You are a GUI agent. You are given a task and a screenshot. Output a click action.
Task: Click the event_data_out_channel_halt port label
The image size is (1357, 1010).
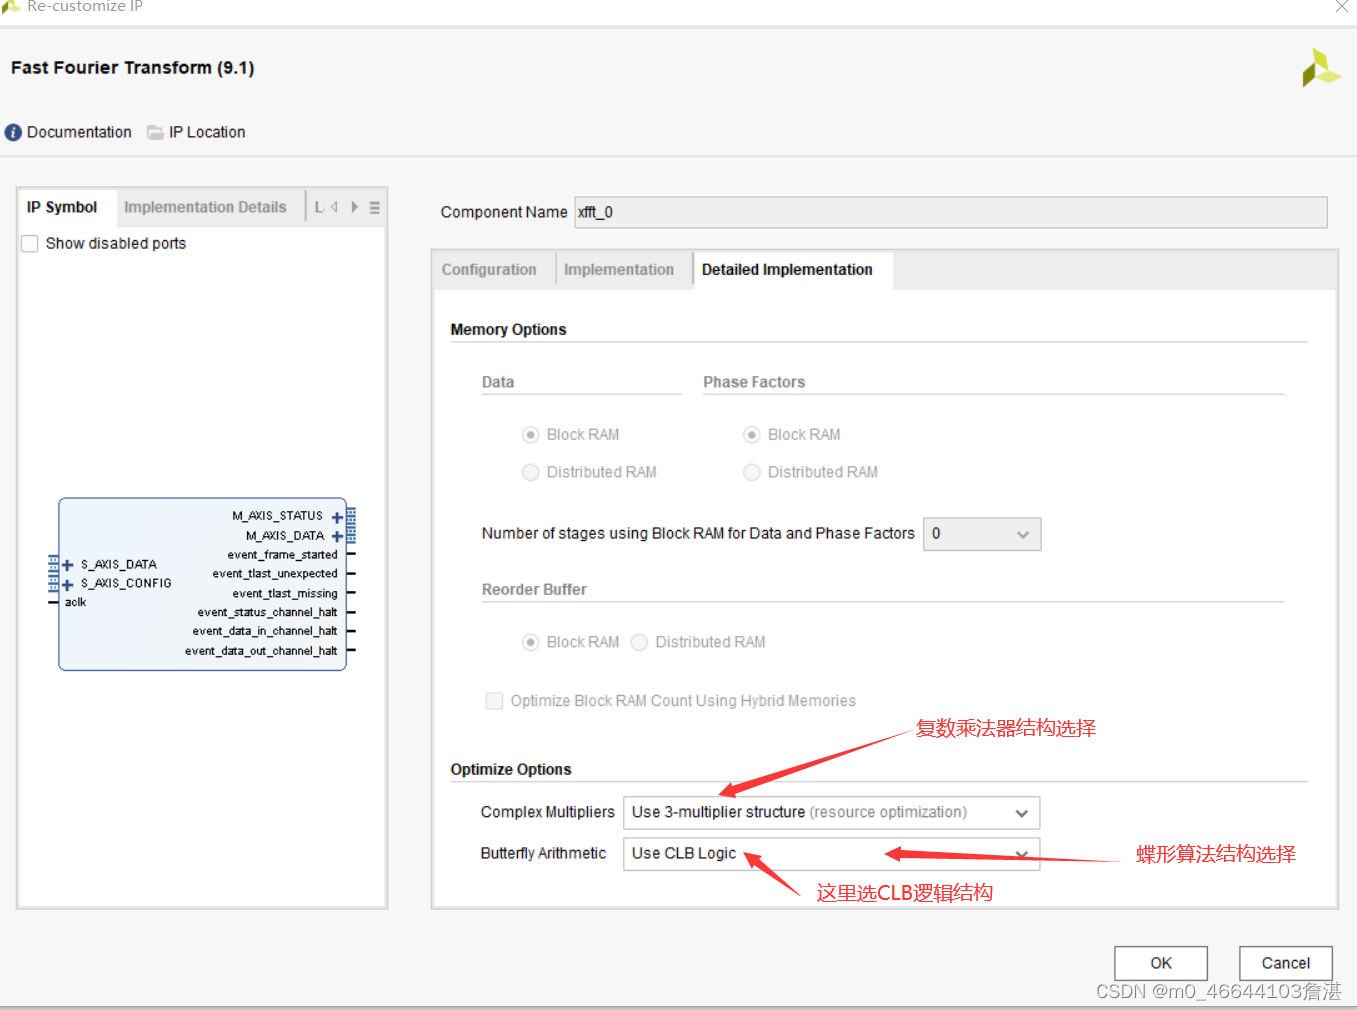click(x=261, y=651)
